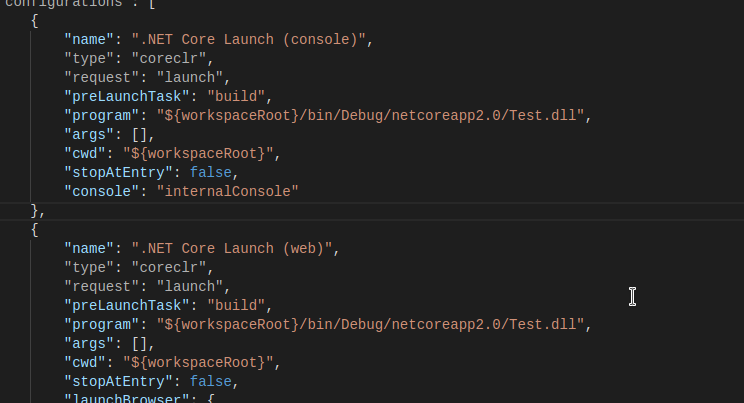The image size is (744, 403).
Task: Click the opening brace of the web configuration
Action: 35,229
